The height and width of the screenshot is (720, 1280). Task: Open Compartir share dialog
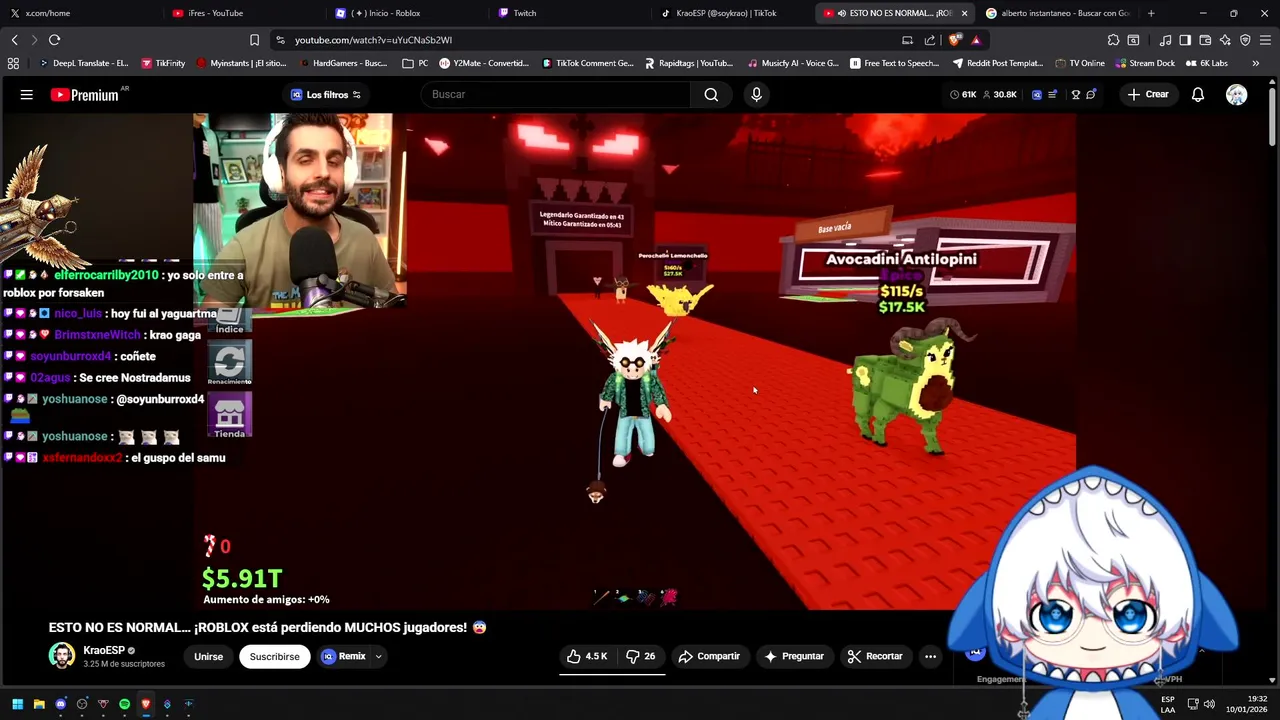(709, 656)
